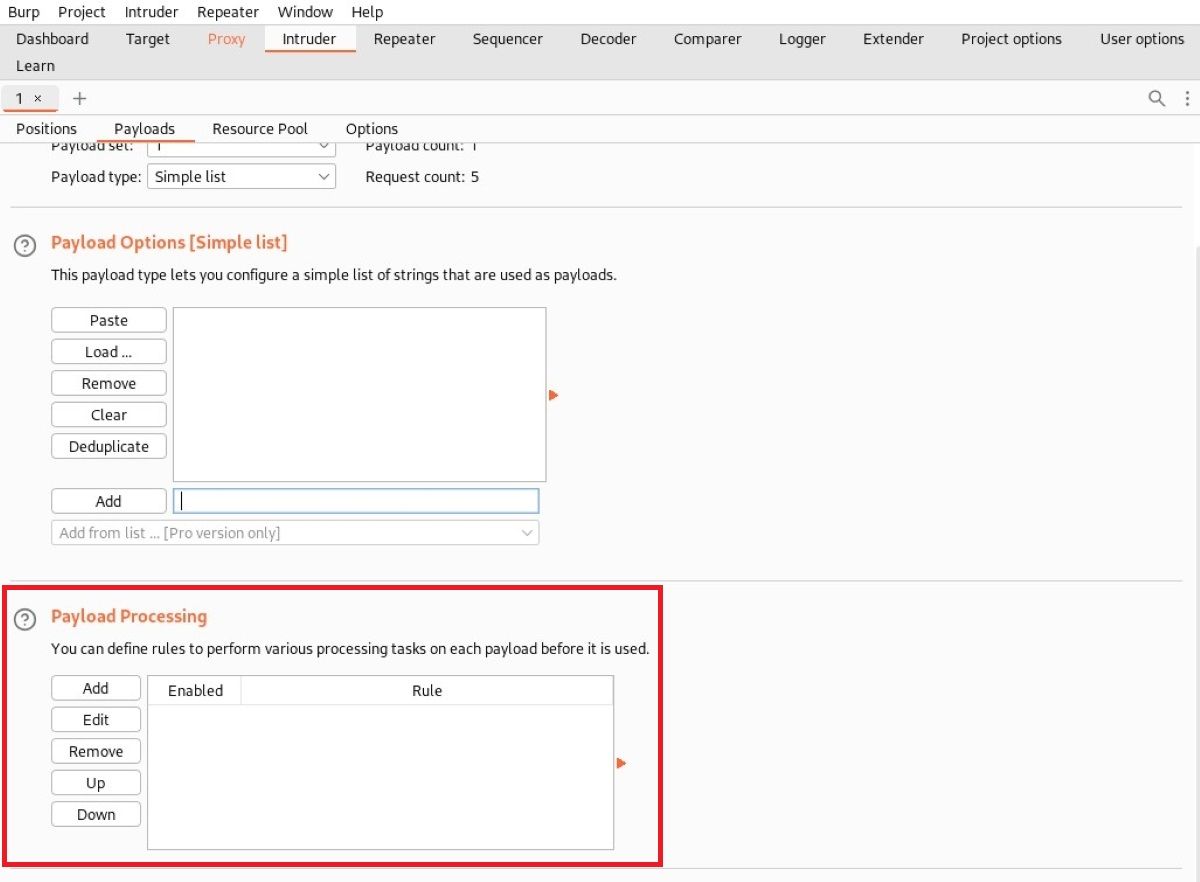Open the three-dot options menu icon

1187,98
